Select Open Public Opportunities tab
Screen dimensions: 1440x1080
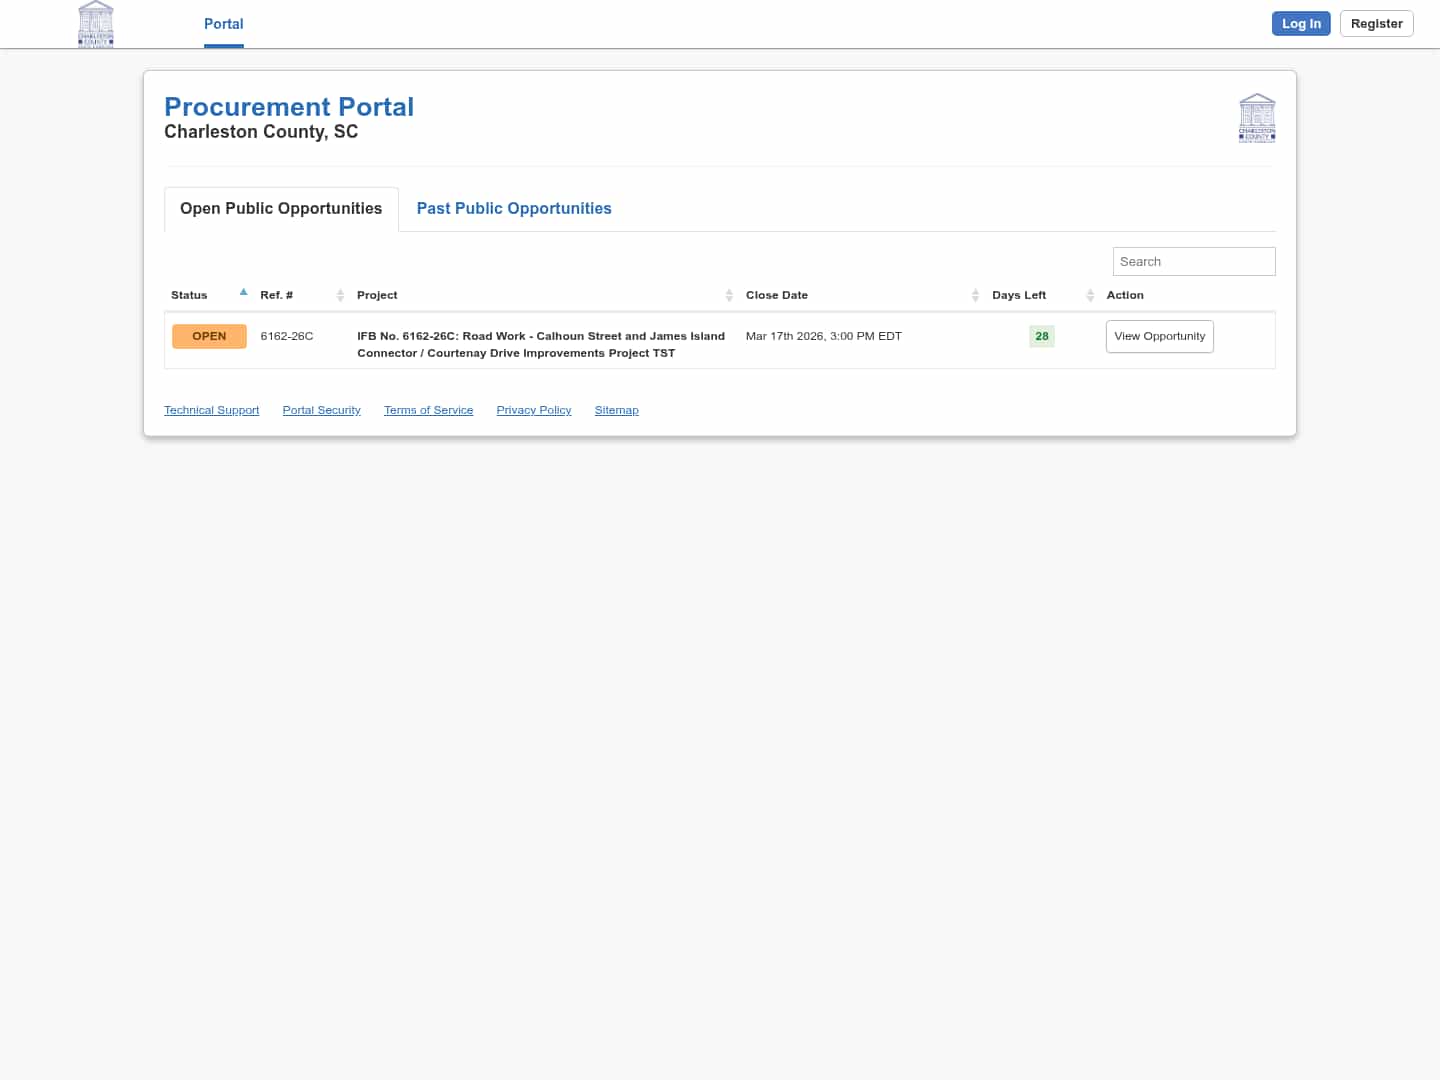281,208
